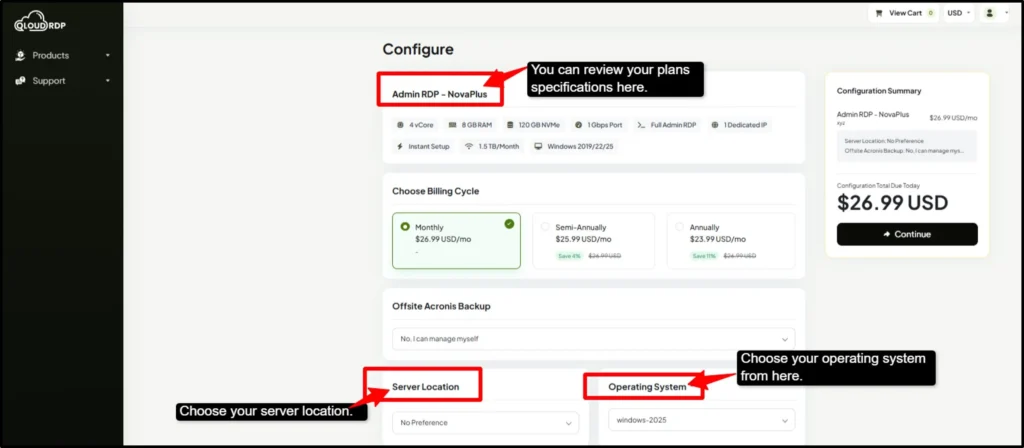
Task: Click the Configuration Total Due Today label
Action: coord(878,185)
